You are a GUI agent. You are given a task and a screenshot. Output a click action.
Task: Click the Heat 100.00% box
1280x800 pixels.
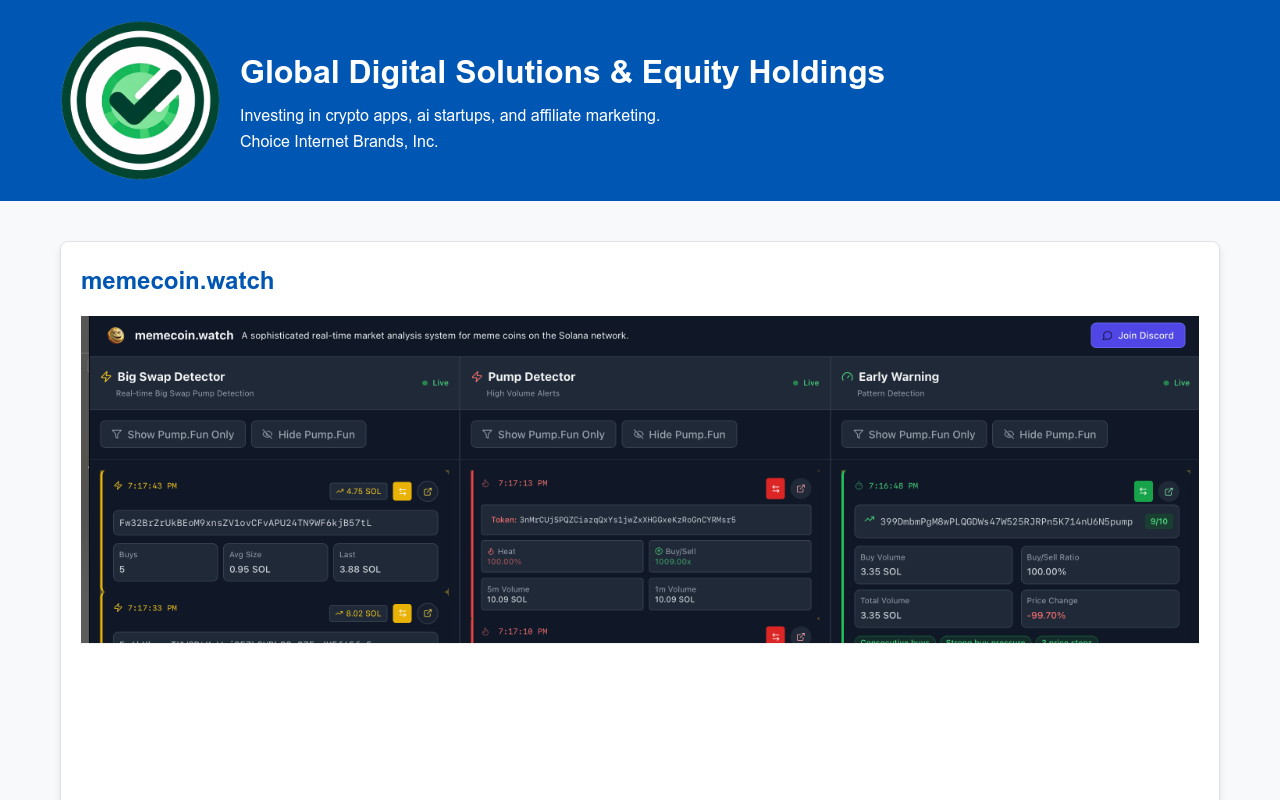562,556
